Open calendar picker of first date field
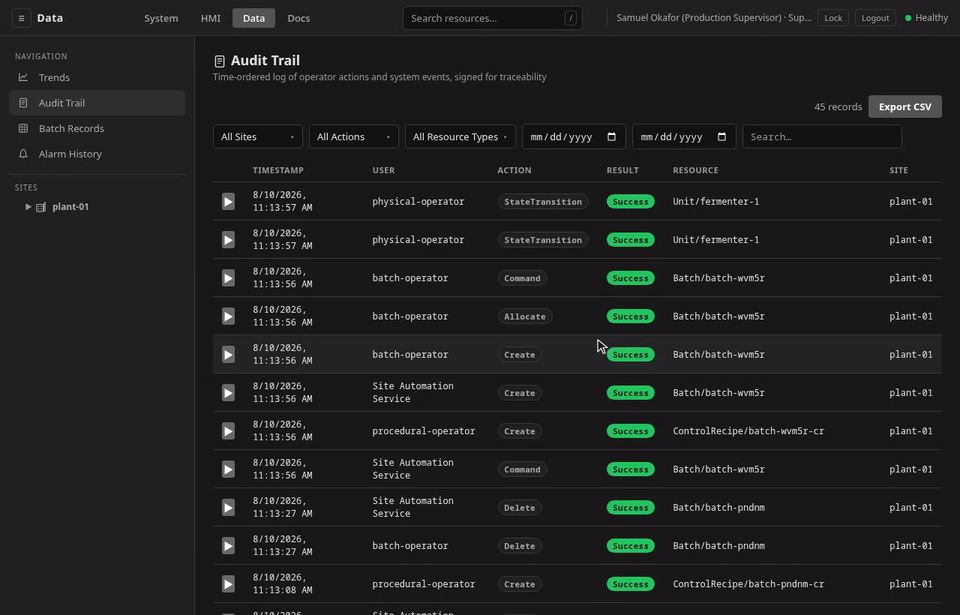Image resolution: width=960 pixels, height=615 pixels. 611,137
